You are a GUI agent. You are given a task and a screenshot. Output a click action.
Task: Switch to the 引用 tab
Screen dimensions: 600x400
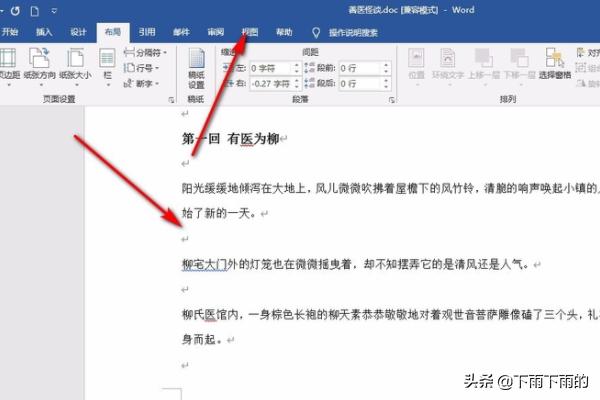[x=147, y=32]
